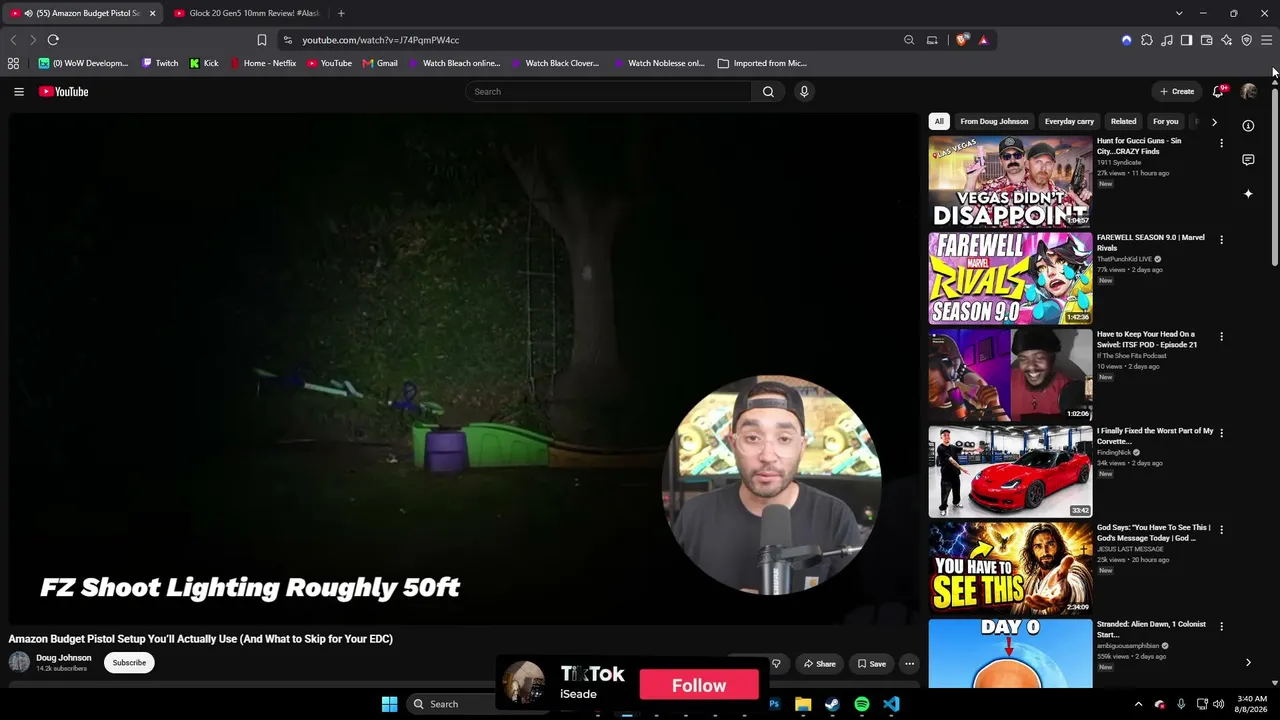
Task: Launch Spotify from the taskbar
Action: pyautogui.click(x=862, y=704)
